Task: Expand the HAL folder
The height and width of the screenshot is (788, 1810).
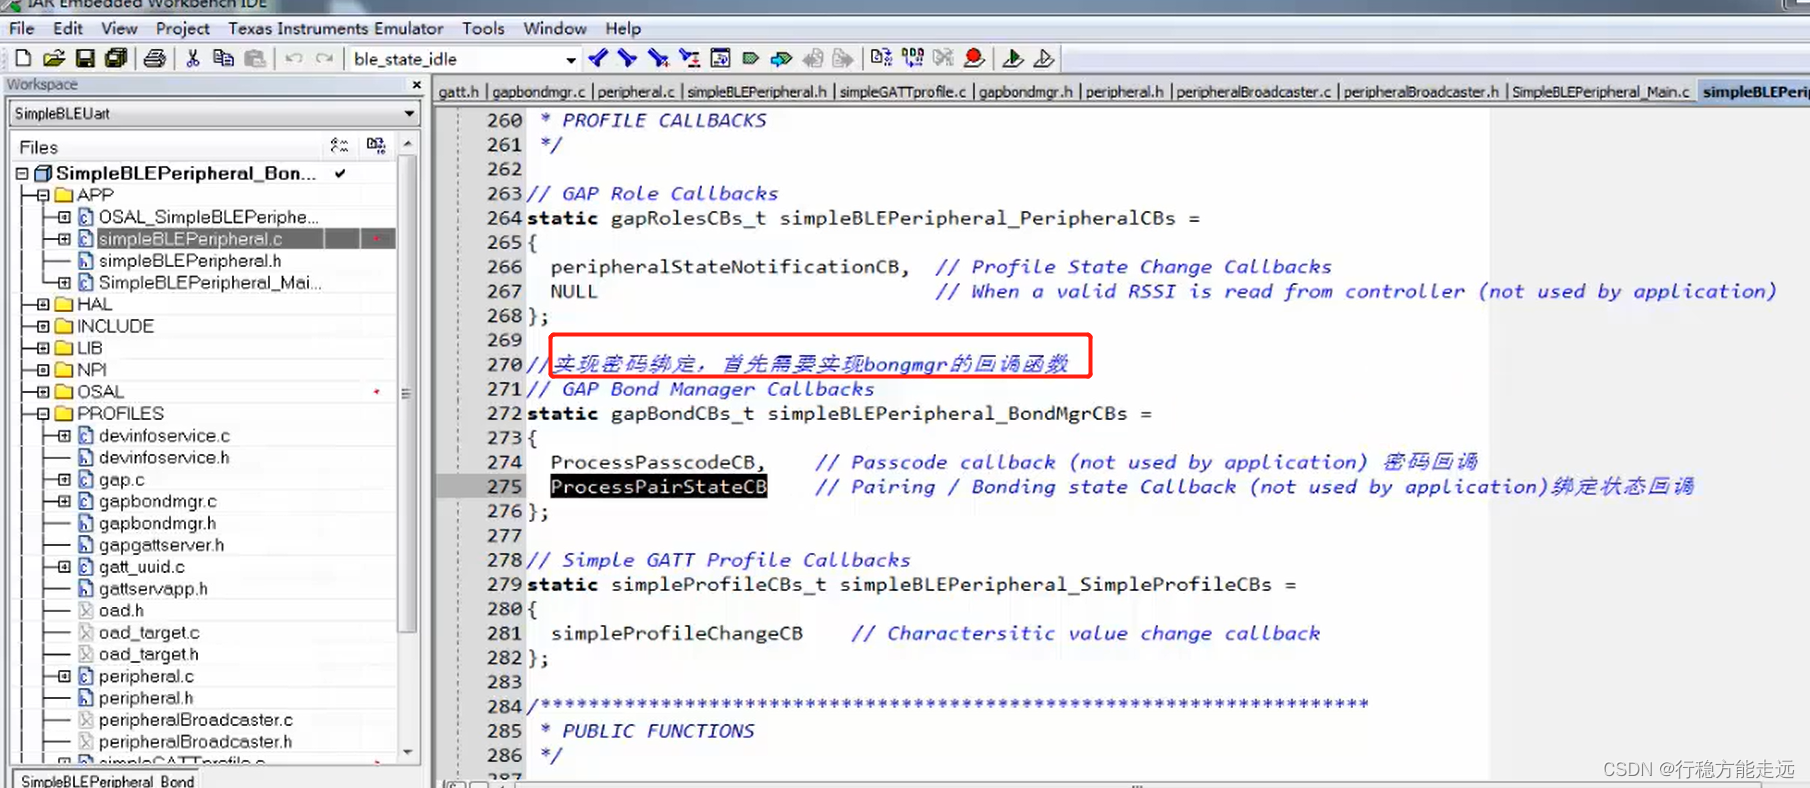Action: click(x=43, y=304)
